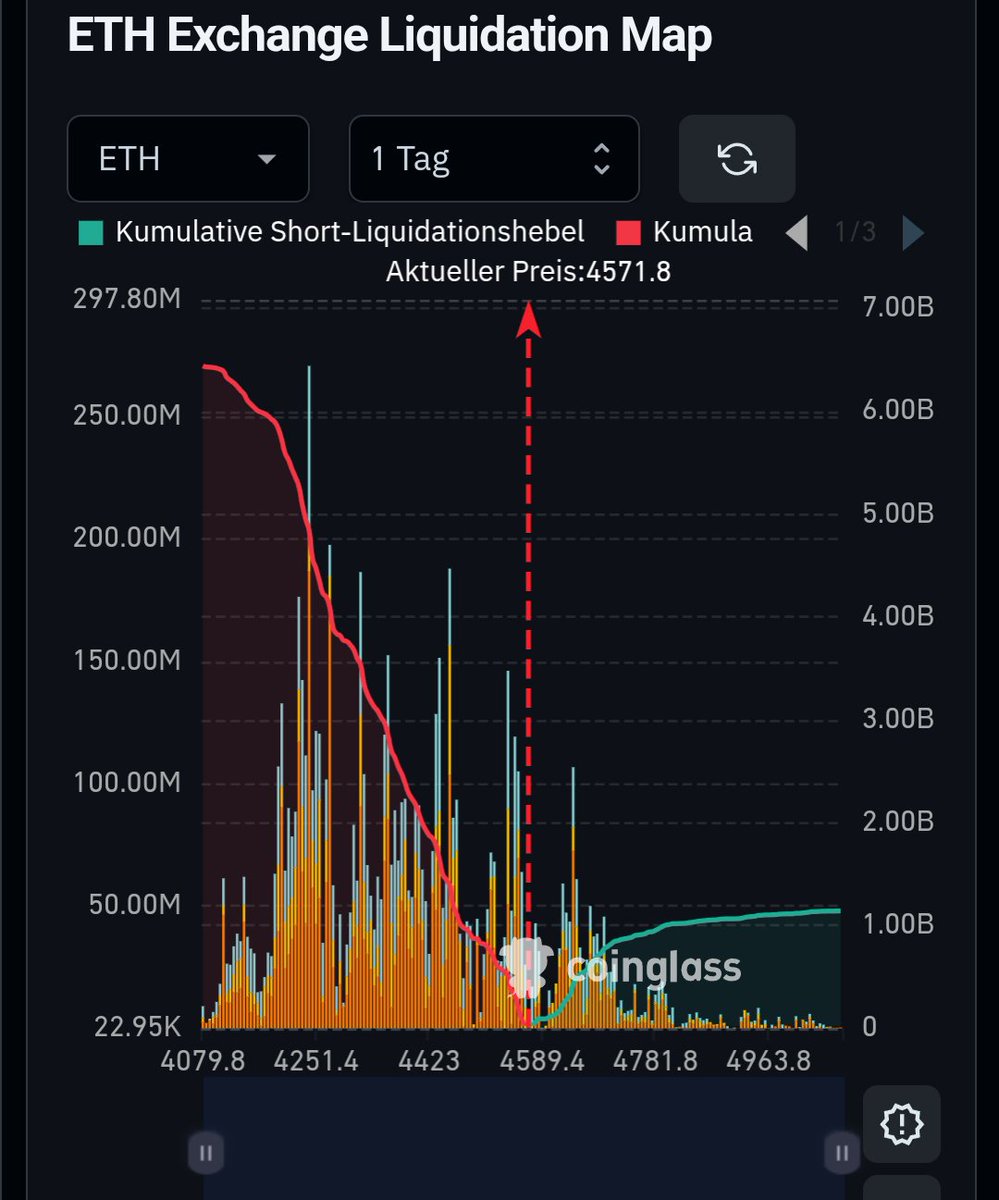This screenshot has width=999, height=1200.
Task: Click the 3.00B right axis label
Action: click(898, 718)
